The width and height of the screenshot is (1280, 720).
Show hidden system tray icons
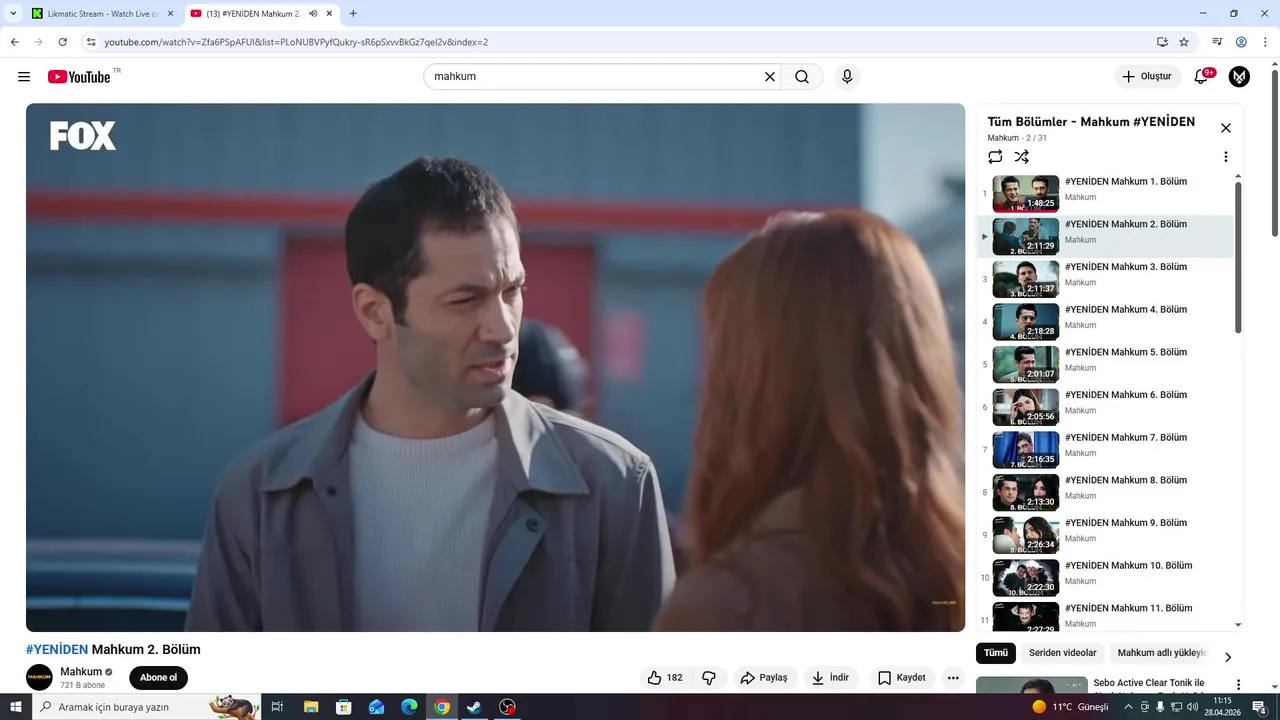(1128, 707)
